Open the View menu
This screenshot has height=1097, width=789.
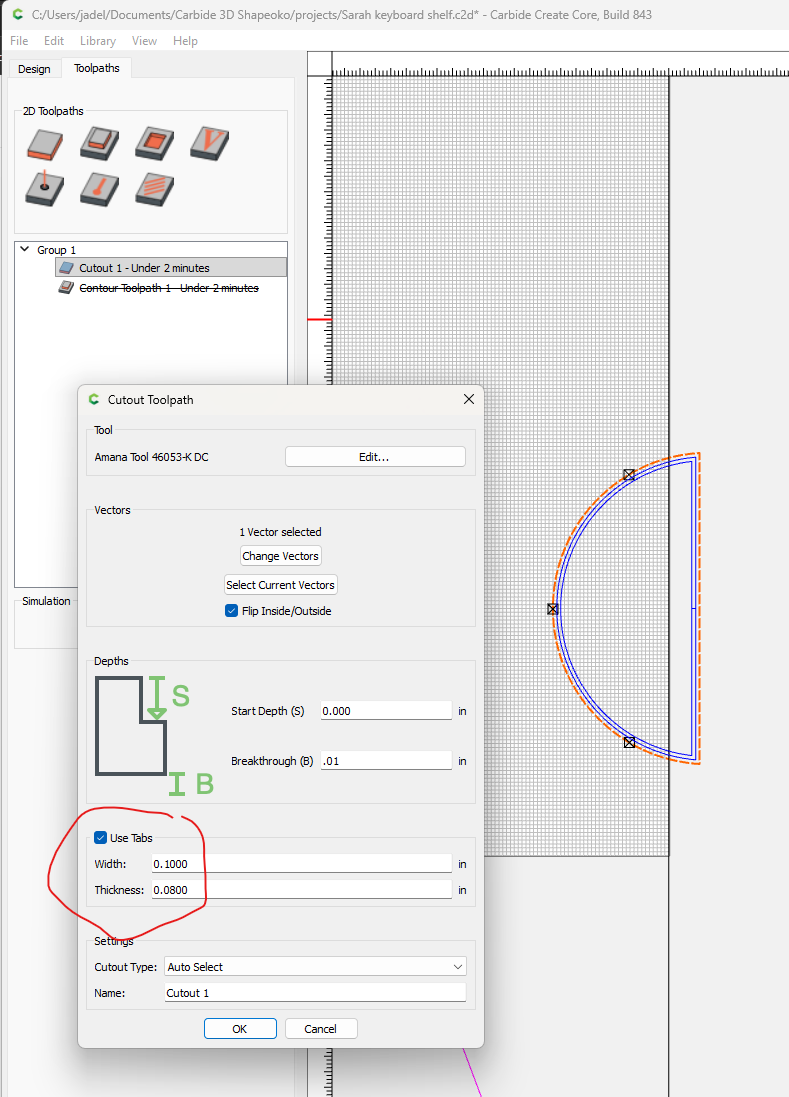click(x=144, y=41)
